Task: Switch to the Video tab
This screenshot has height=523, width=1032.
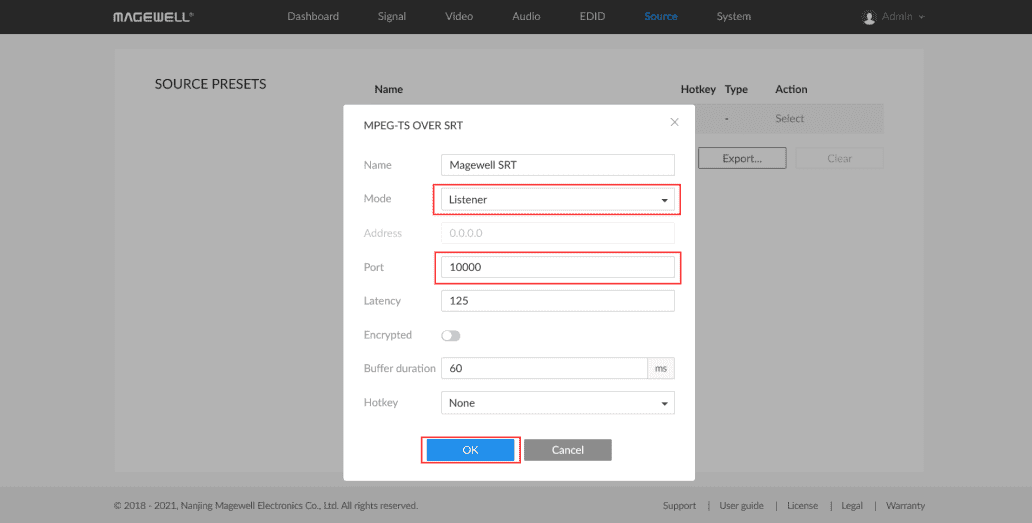Action: [x=459, y=16]
